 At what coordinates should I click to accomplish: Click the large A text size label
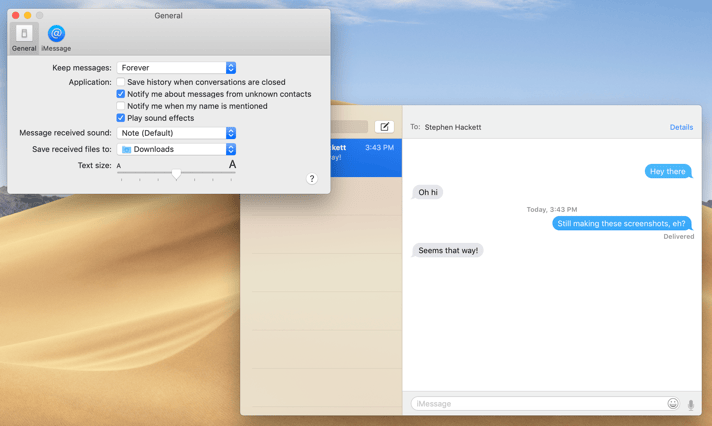[x=232, y=164]
